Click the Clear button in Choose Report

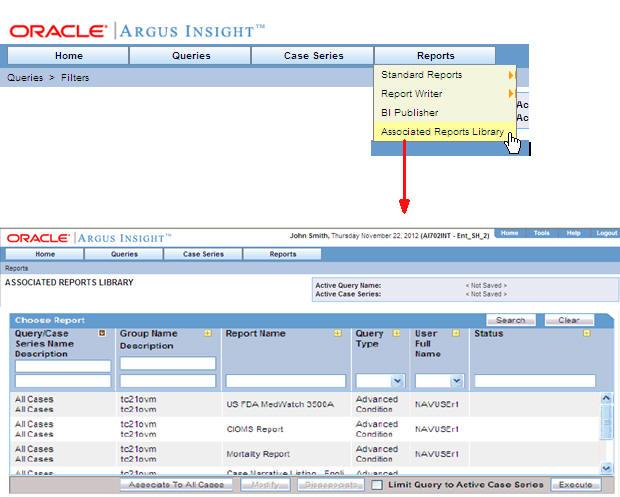click(x=569, y=320)
